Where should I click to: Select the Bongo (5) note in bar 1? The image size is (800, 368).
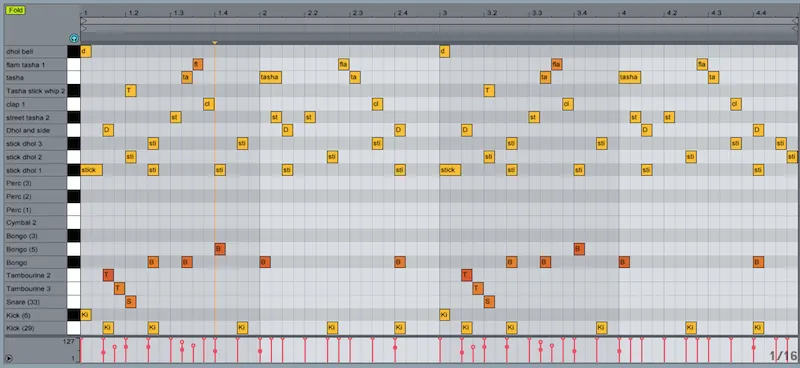220,249
